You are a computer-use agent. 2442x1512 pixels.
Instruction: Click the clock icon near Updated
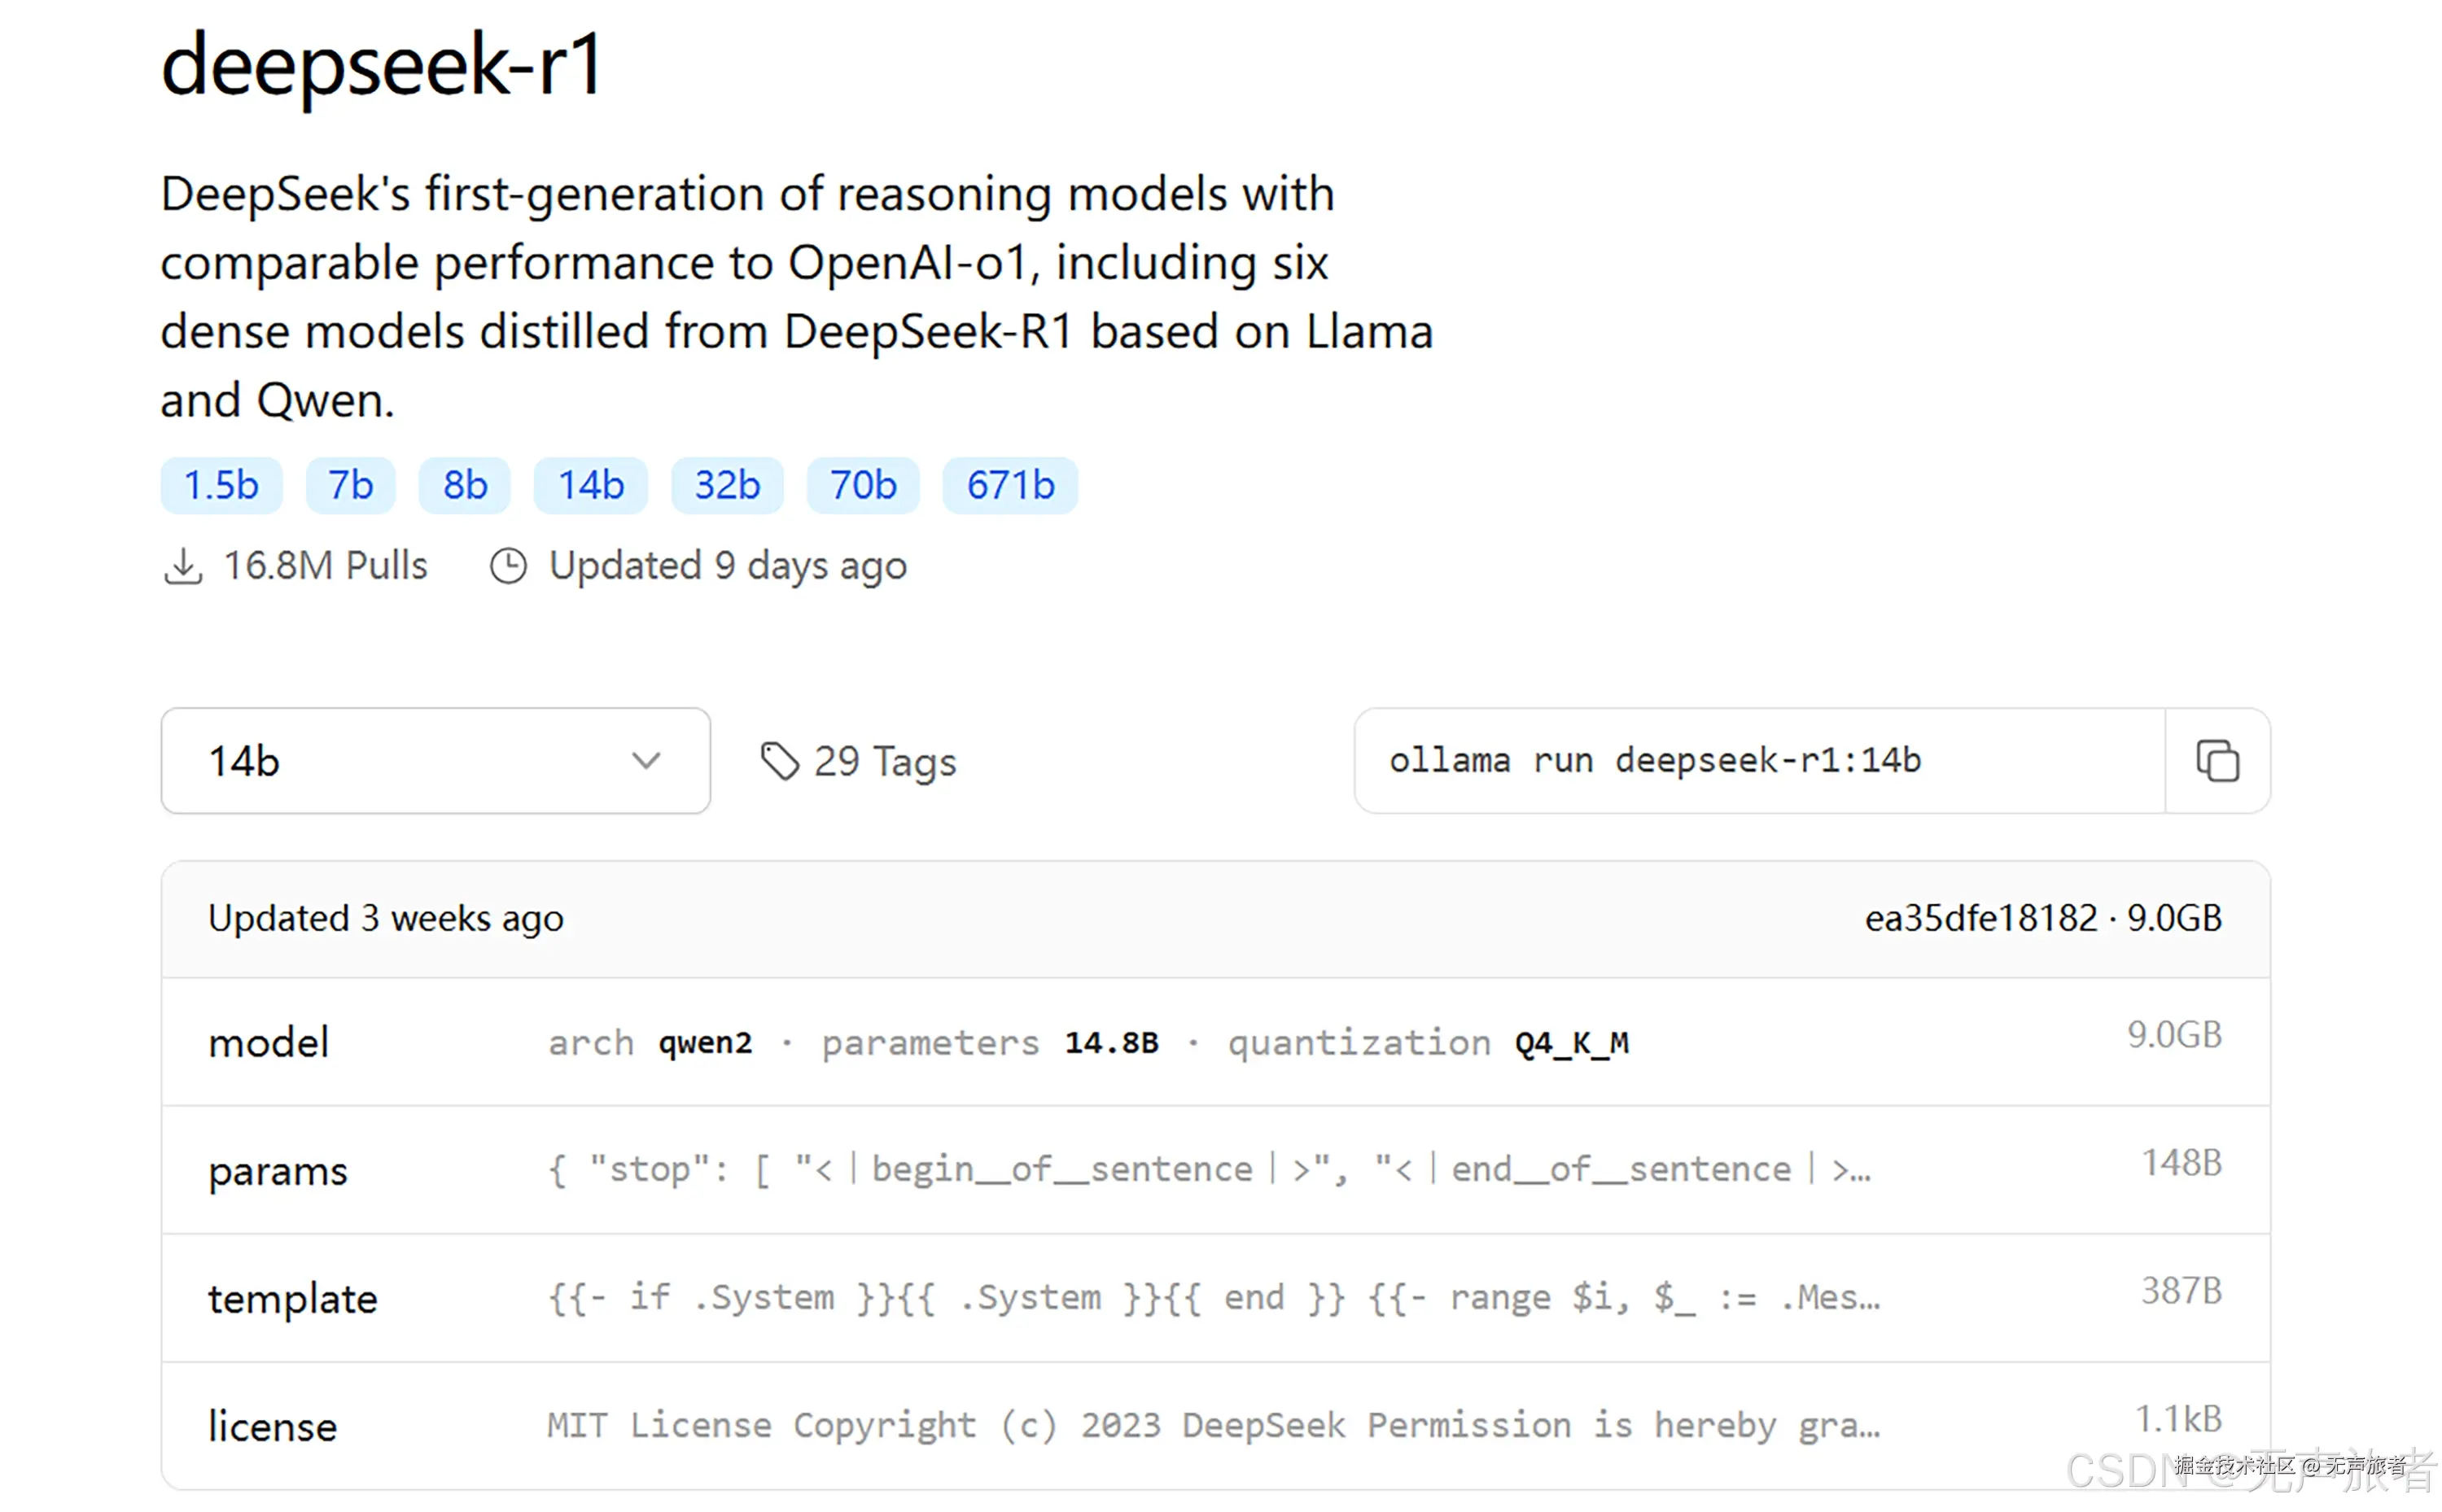tap(508, 566)
